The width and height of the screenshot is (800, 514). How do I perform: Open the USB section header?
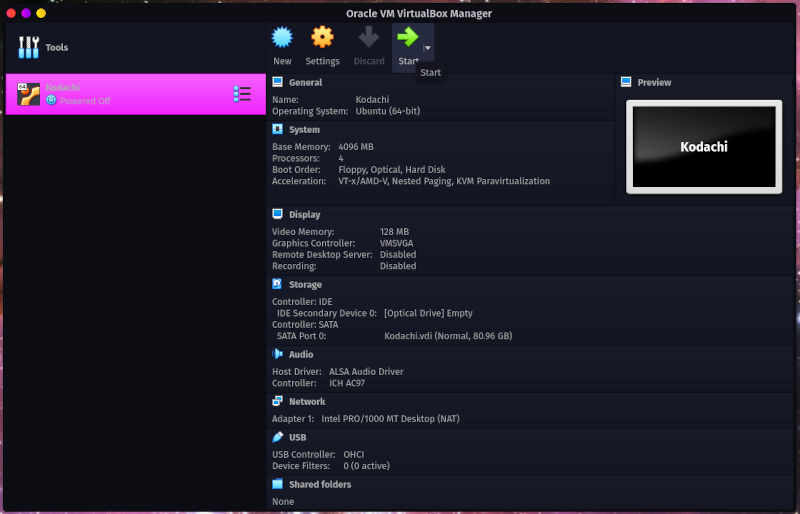[x=297, y=437]
